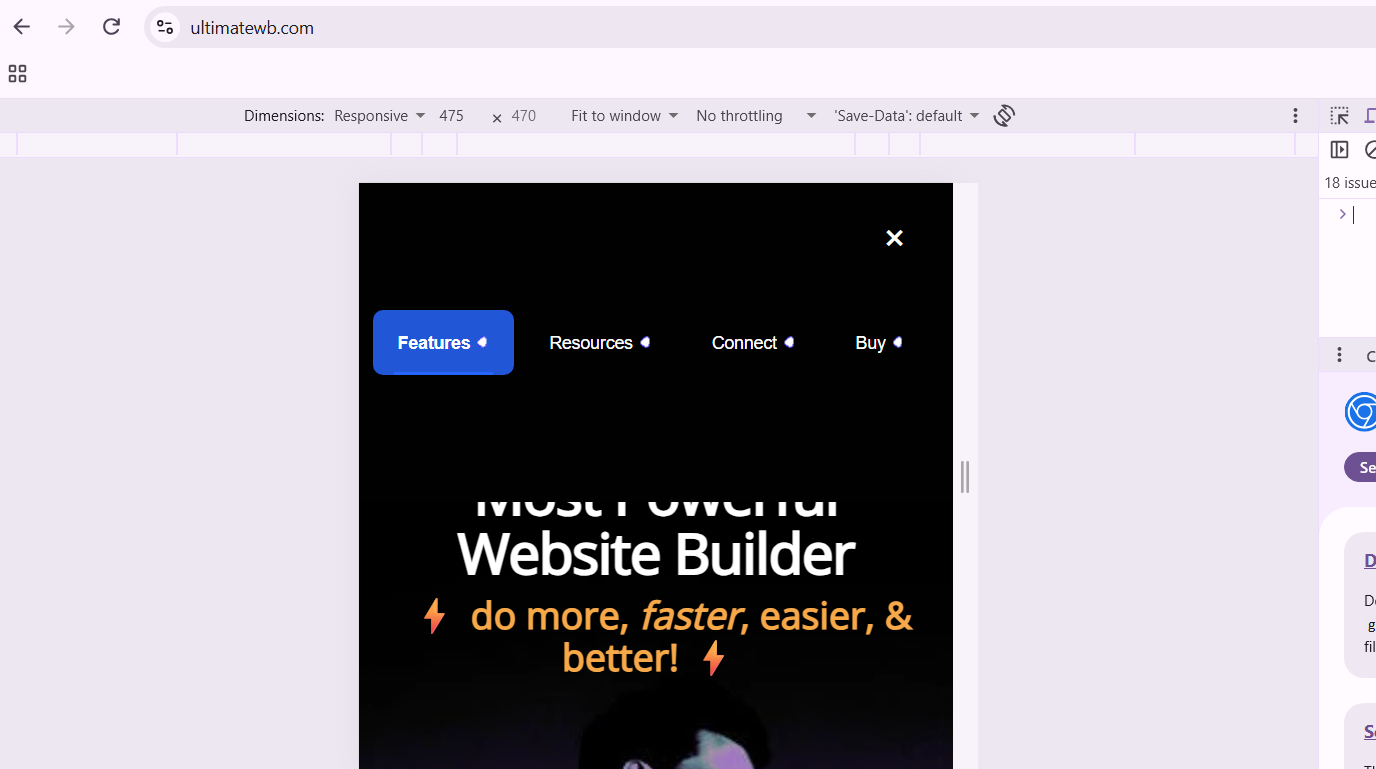This screenshot has width=1376, height=769.
Task: Click the arrow icon beside Connect
Action: click(789, 342)
